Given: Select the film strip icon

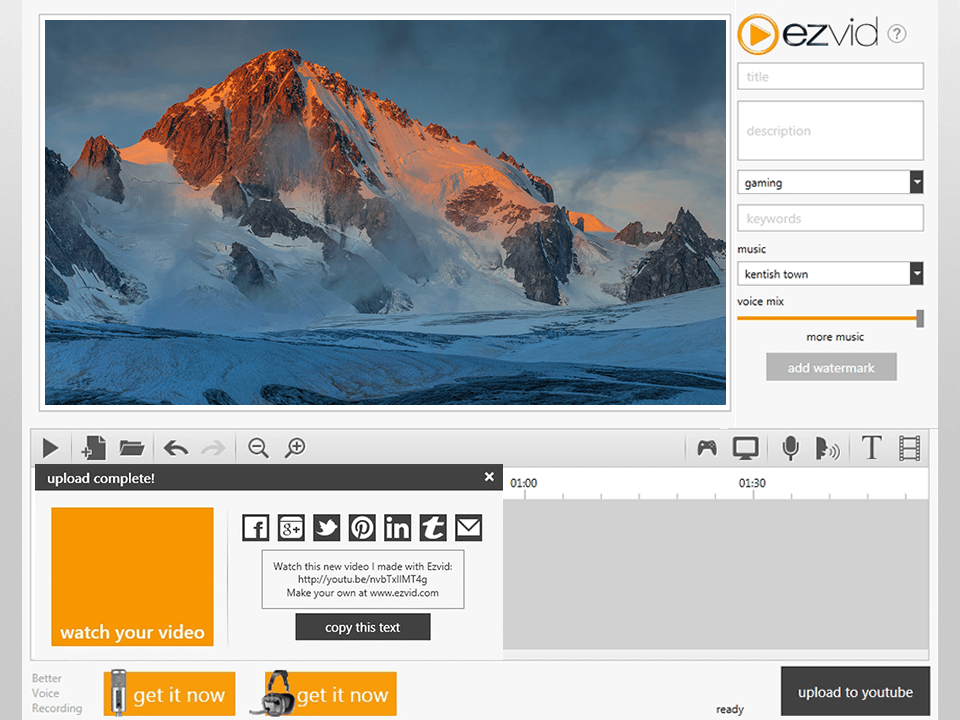Looking at the screenshot, I should (x=912, y=448).
